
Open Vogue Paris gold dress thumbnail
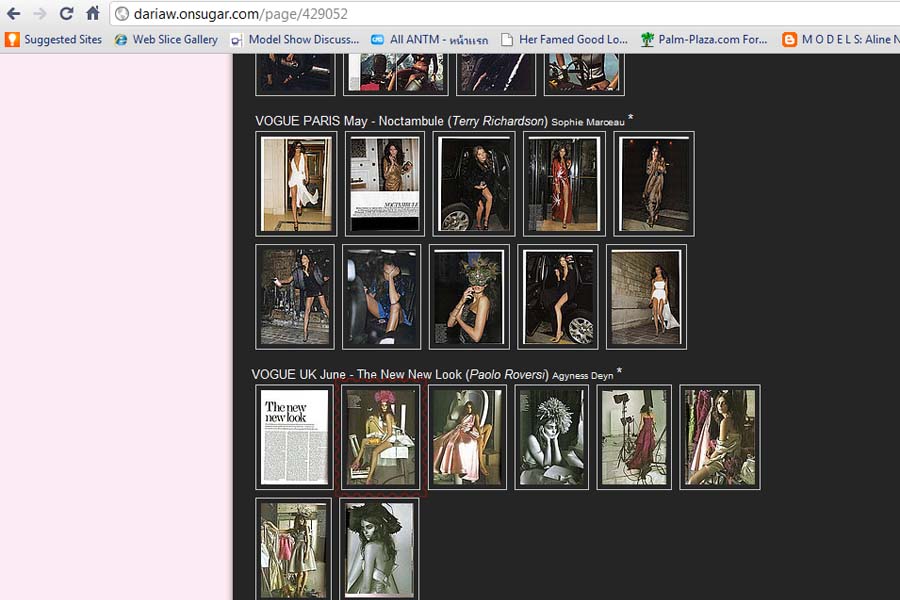tap(385, 184)
